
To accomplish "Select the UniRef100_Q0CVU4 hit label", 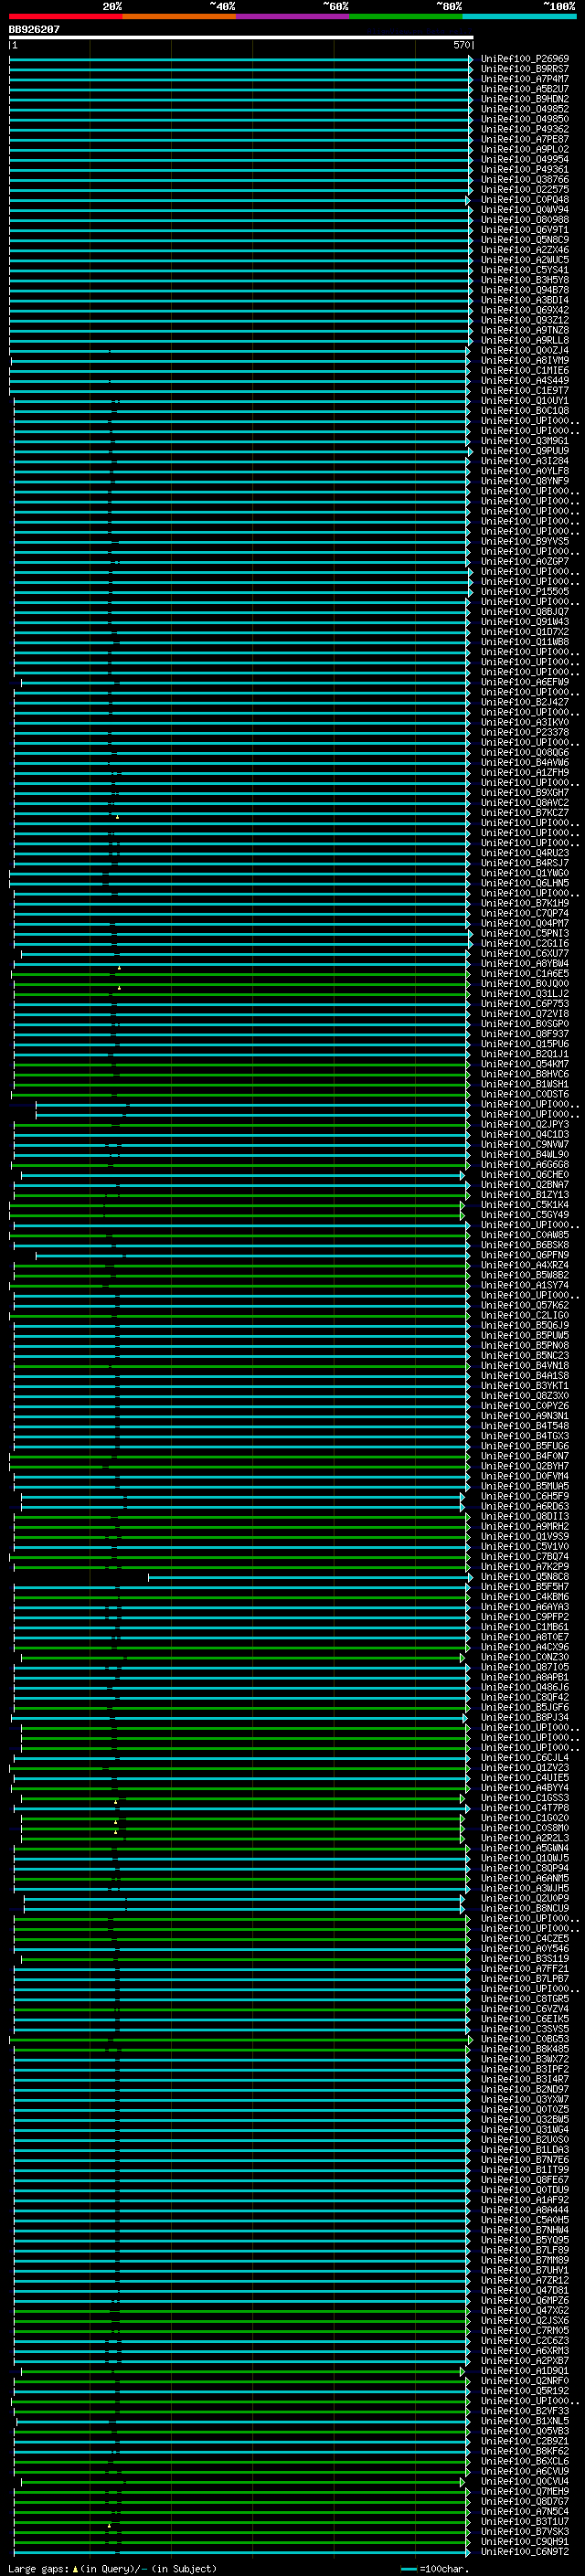I will pos(525,2482).
